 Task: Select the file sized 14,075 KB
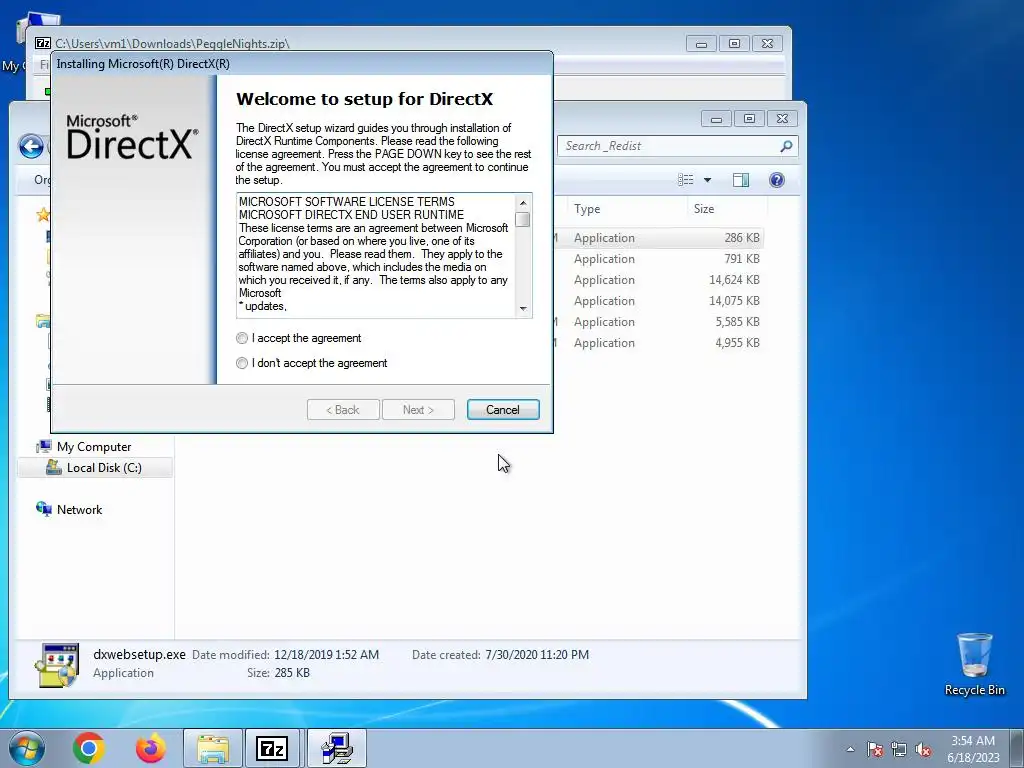pos(660,300)
